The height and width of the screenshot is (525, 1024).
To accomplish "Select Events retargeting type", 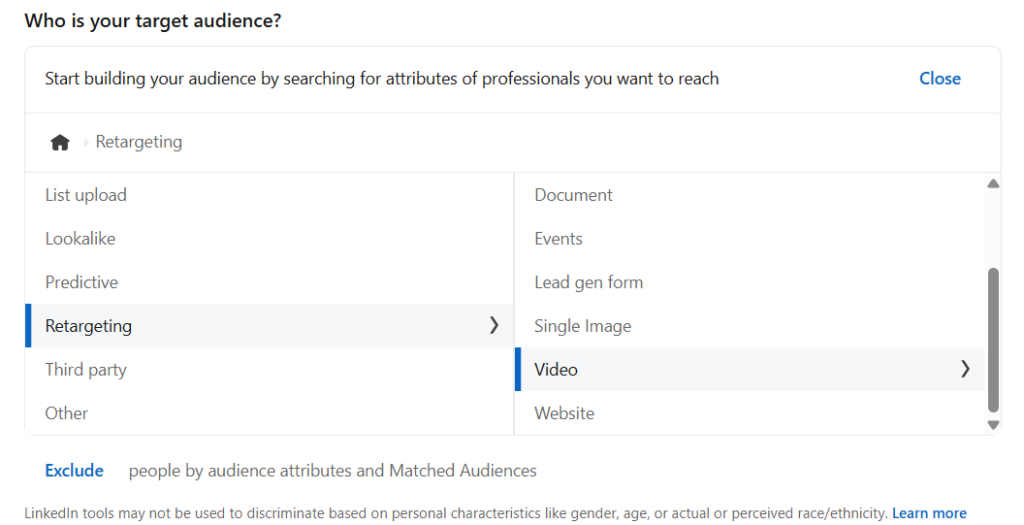I will [750, 238].
